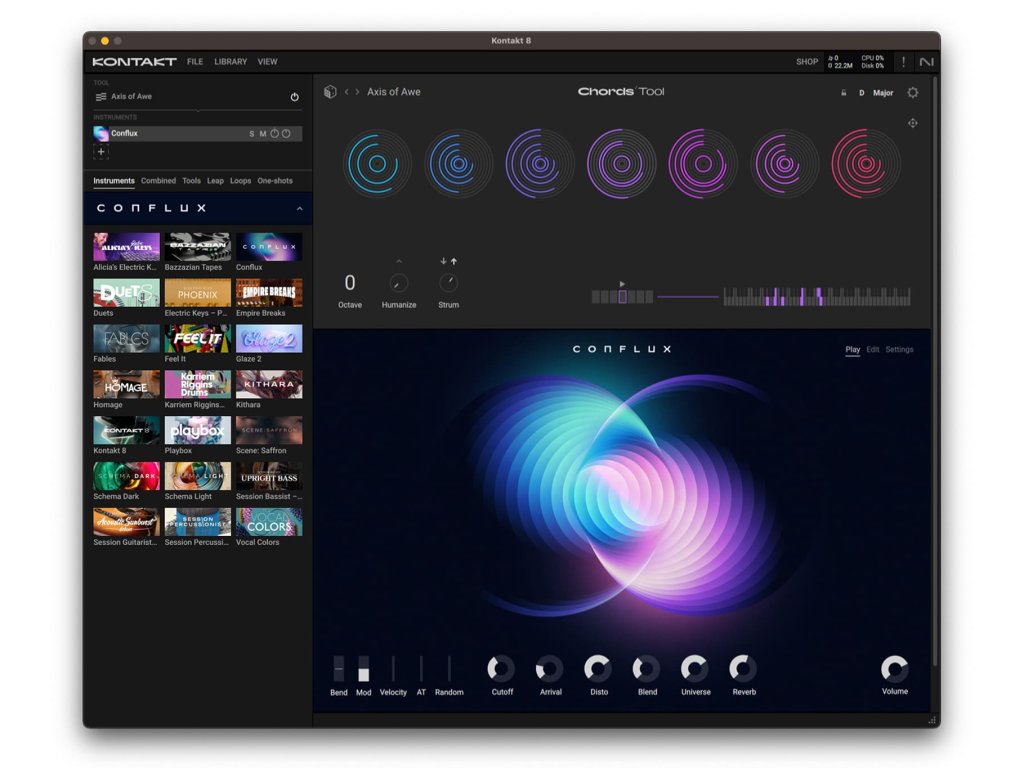The width and height of the screenshot is (1024, 768).
Task: Click the Strum down arrow
Action: pos(443,261)
